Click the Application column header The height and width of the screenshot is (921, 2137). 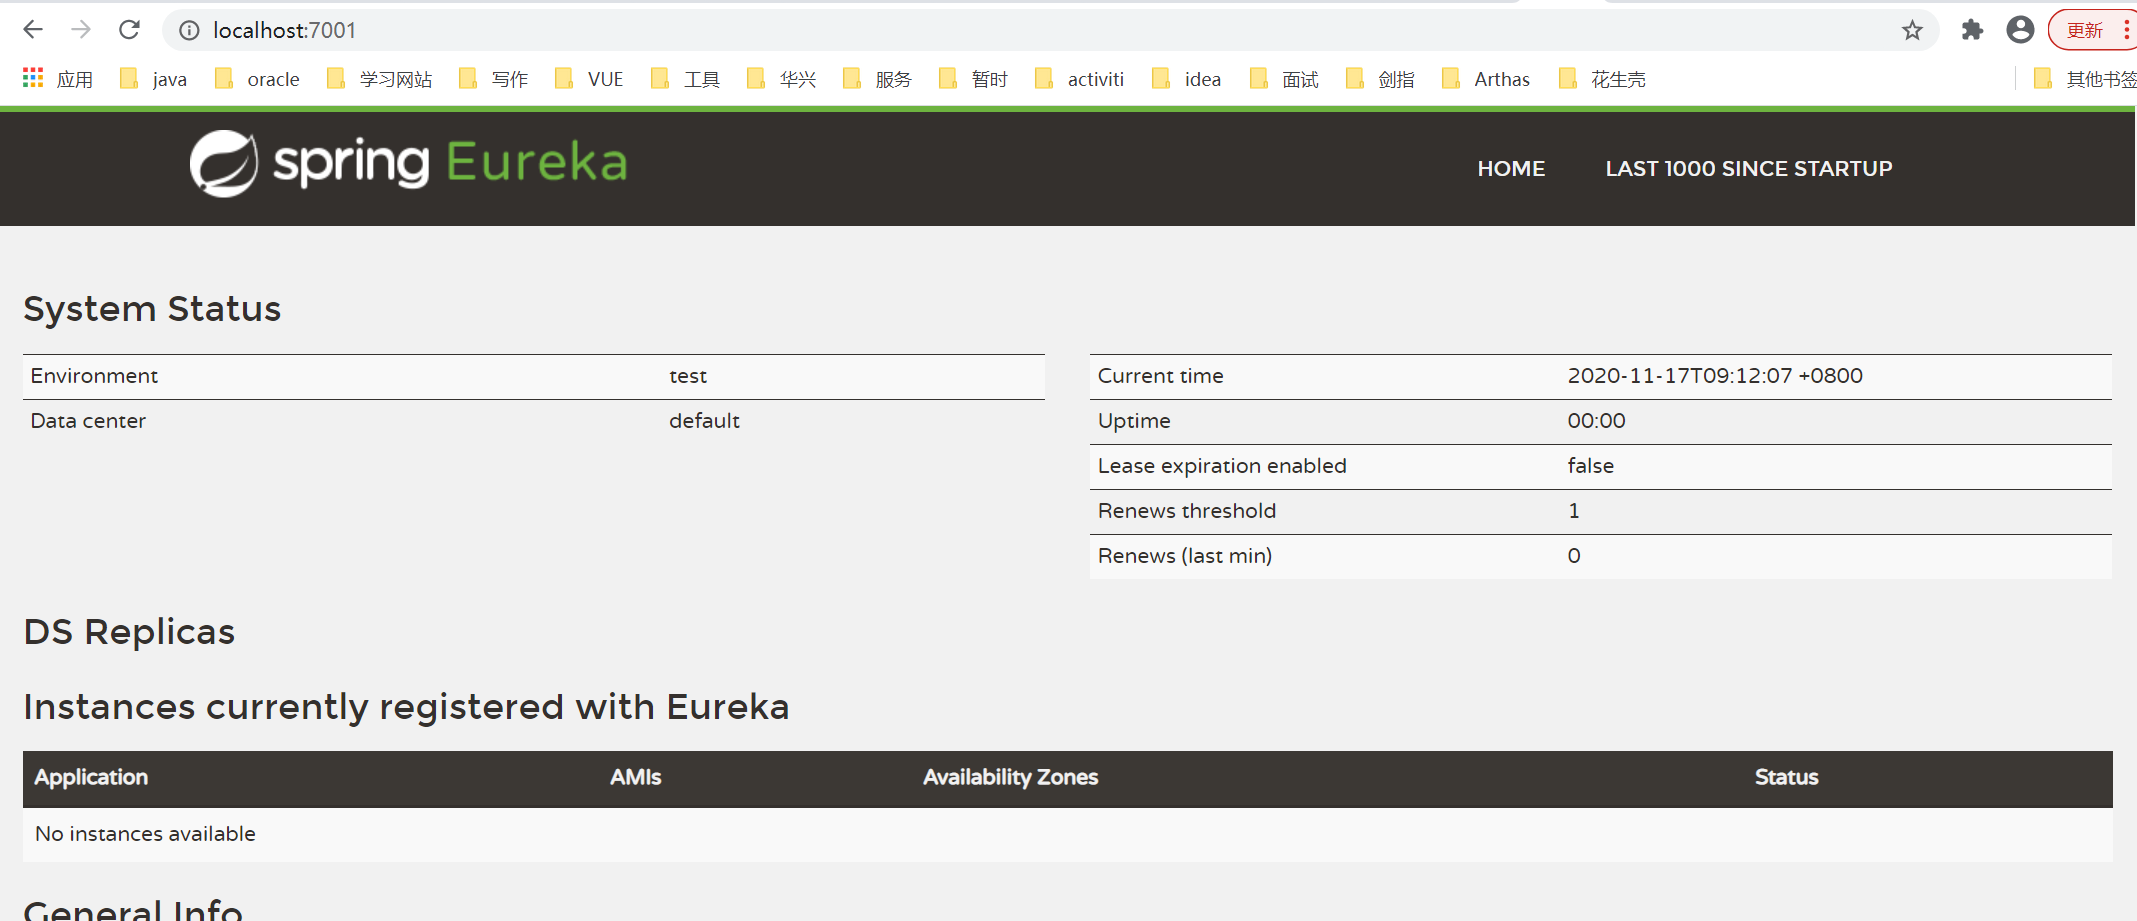pos(91,777)
